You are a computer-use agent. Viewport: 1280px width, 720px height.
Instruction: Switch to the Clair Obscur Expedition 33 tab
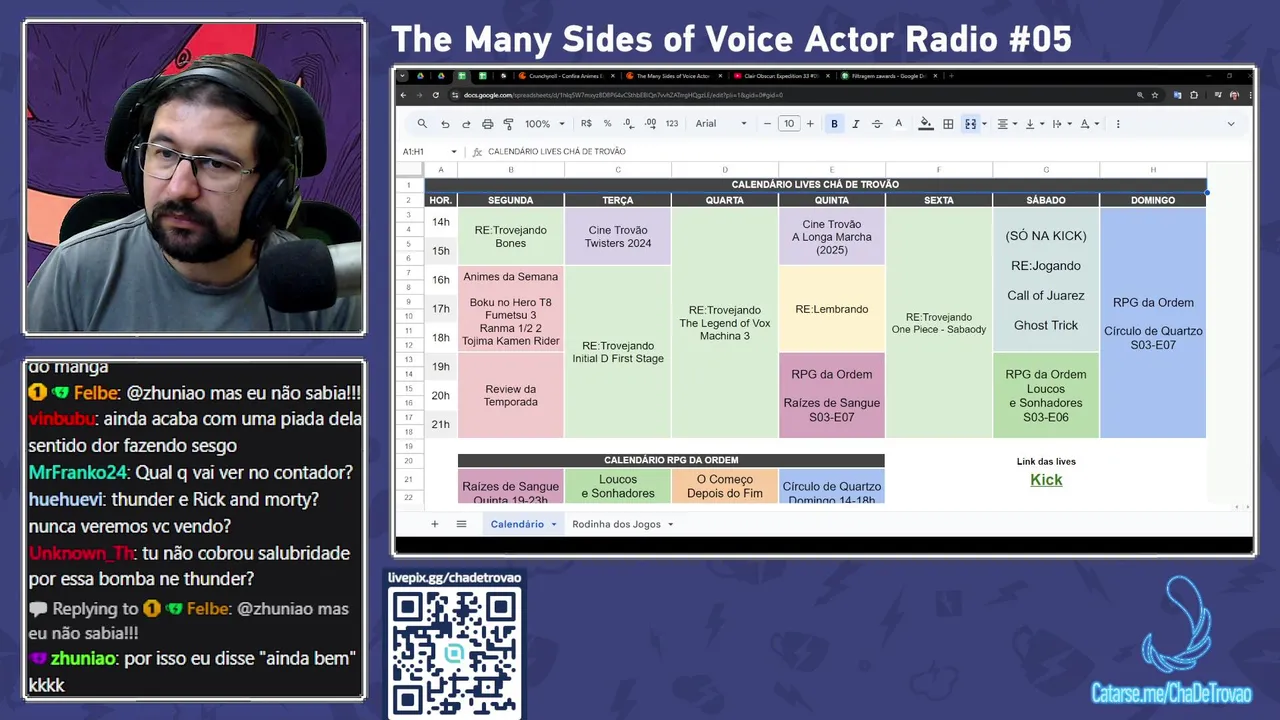tap(779, 76)
